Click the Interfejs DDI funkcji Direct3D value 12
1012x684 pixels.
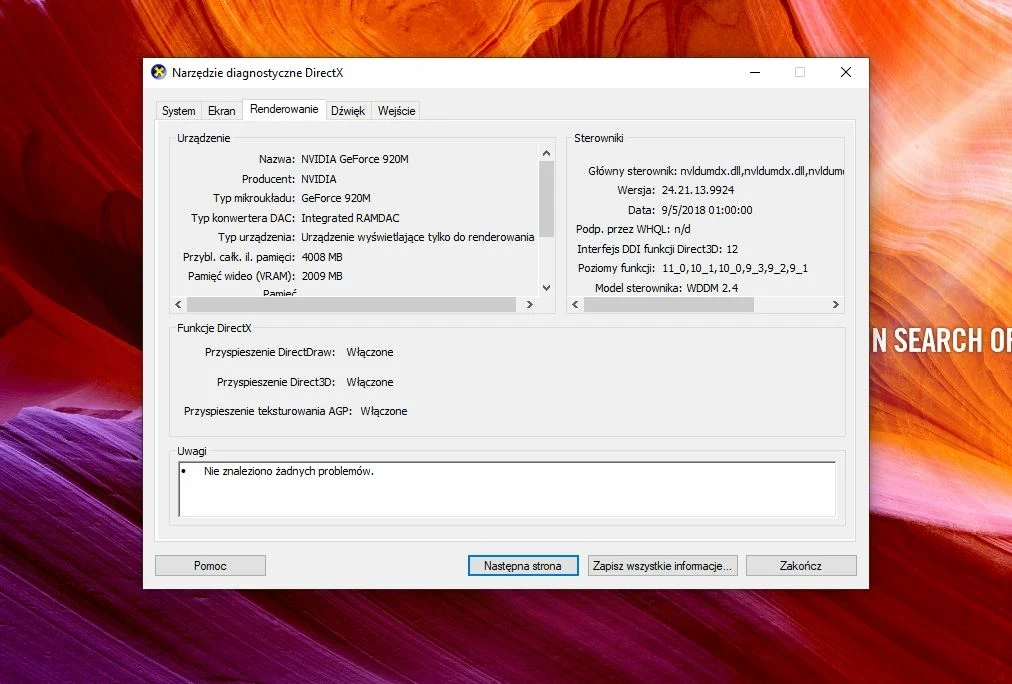[x=732, y=249]
